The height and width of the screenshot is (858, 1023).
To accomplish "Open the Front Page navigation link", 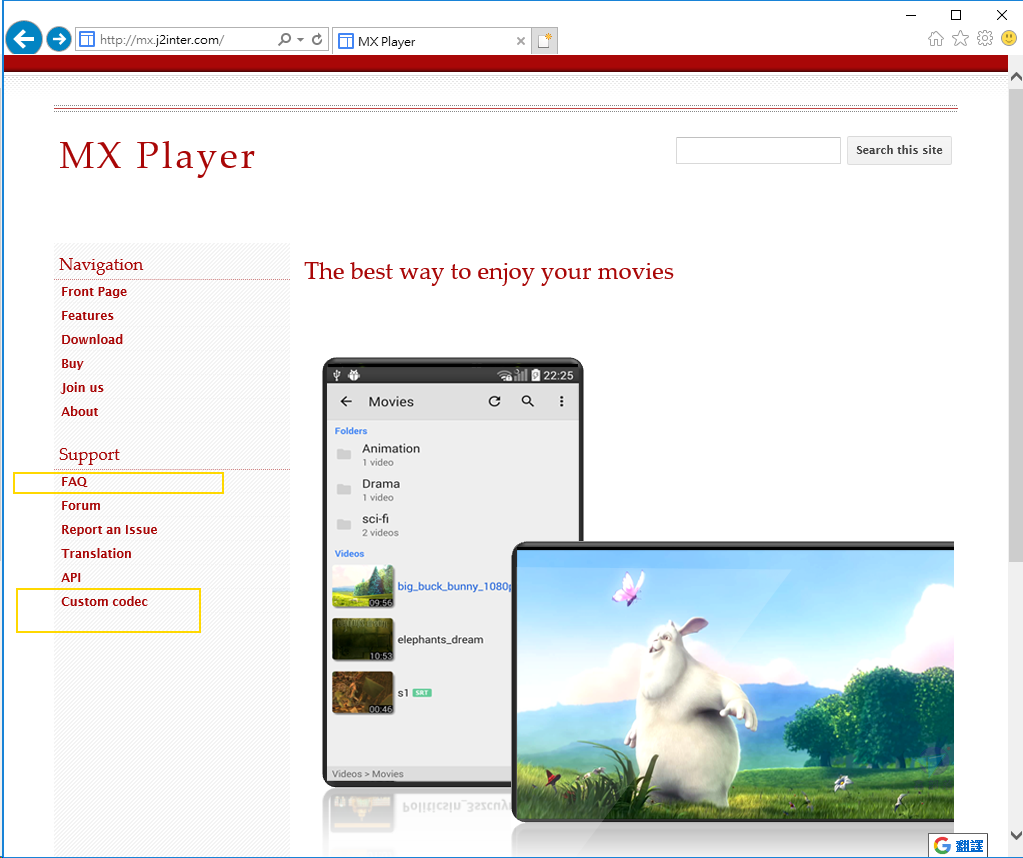I will [x=94, y=292].
